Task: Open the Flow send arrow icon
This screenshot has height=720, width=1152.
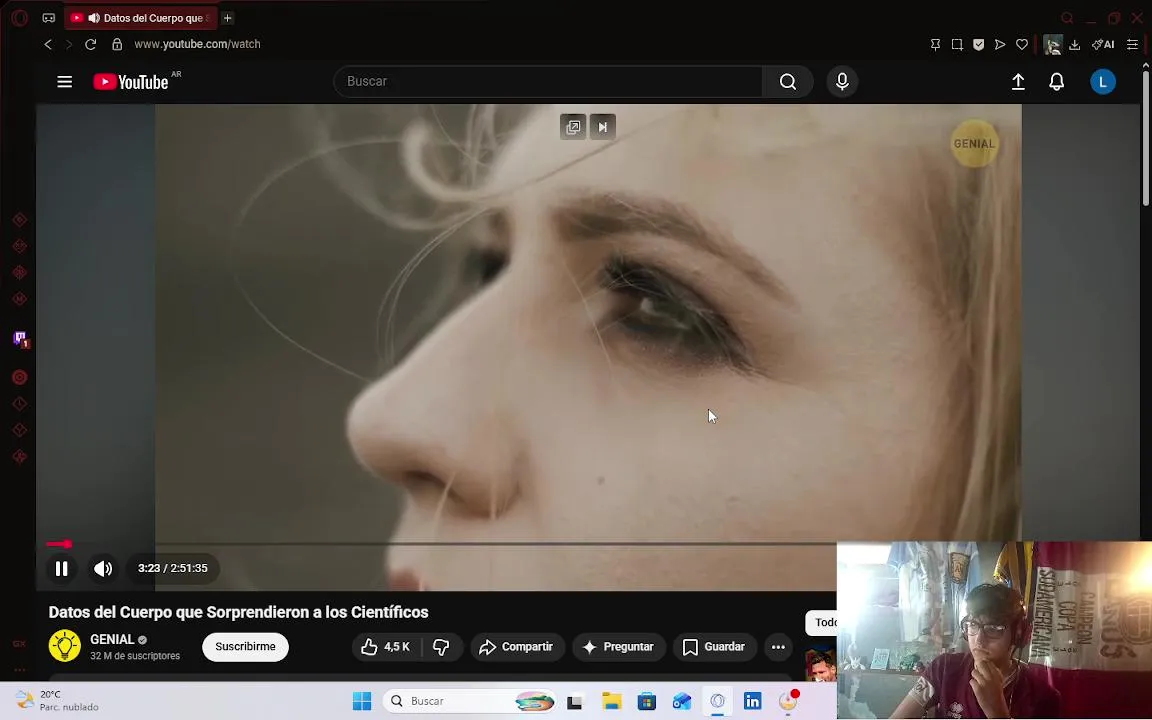Action: pos(1000,45)
